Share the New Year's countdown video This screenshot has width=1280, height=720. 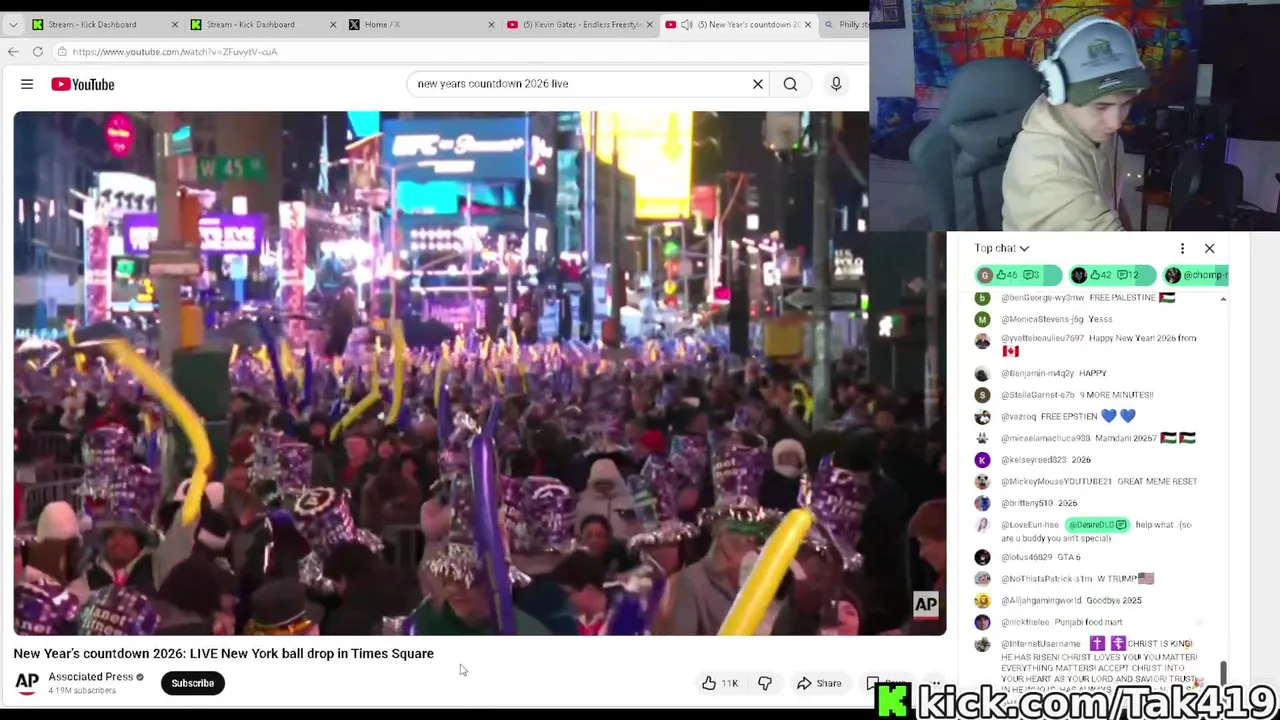pos(819,683)
